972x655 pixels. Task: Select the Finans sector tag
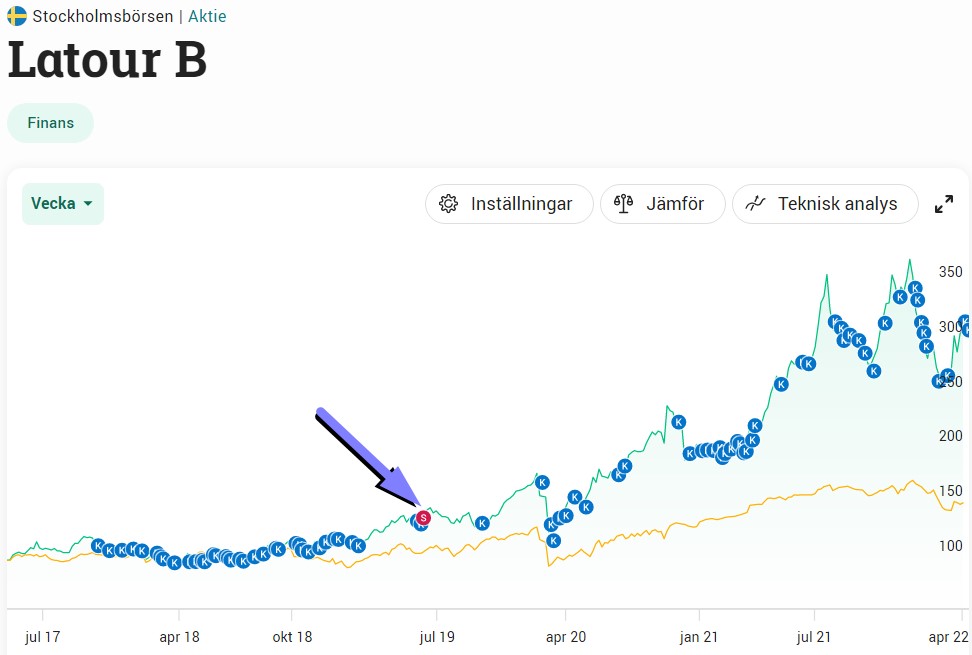point(50,123)
